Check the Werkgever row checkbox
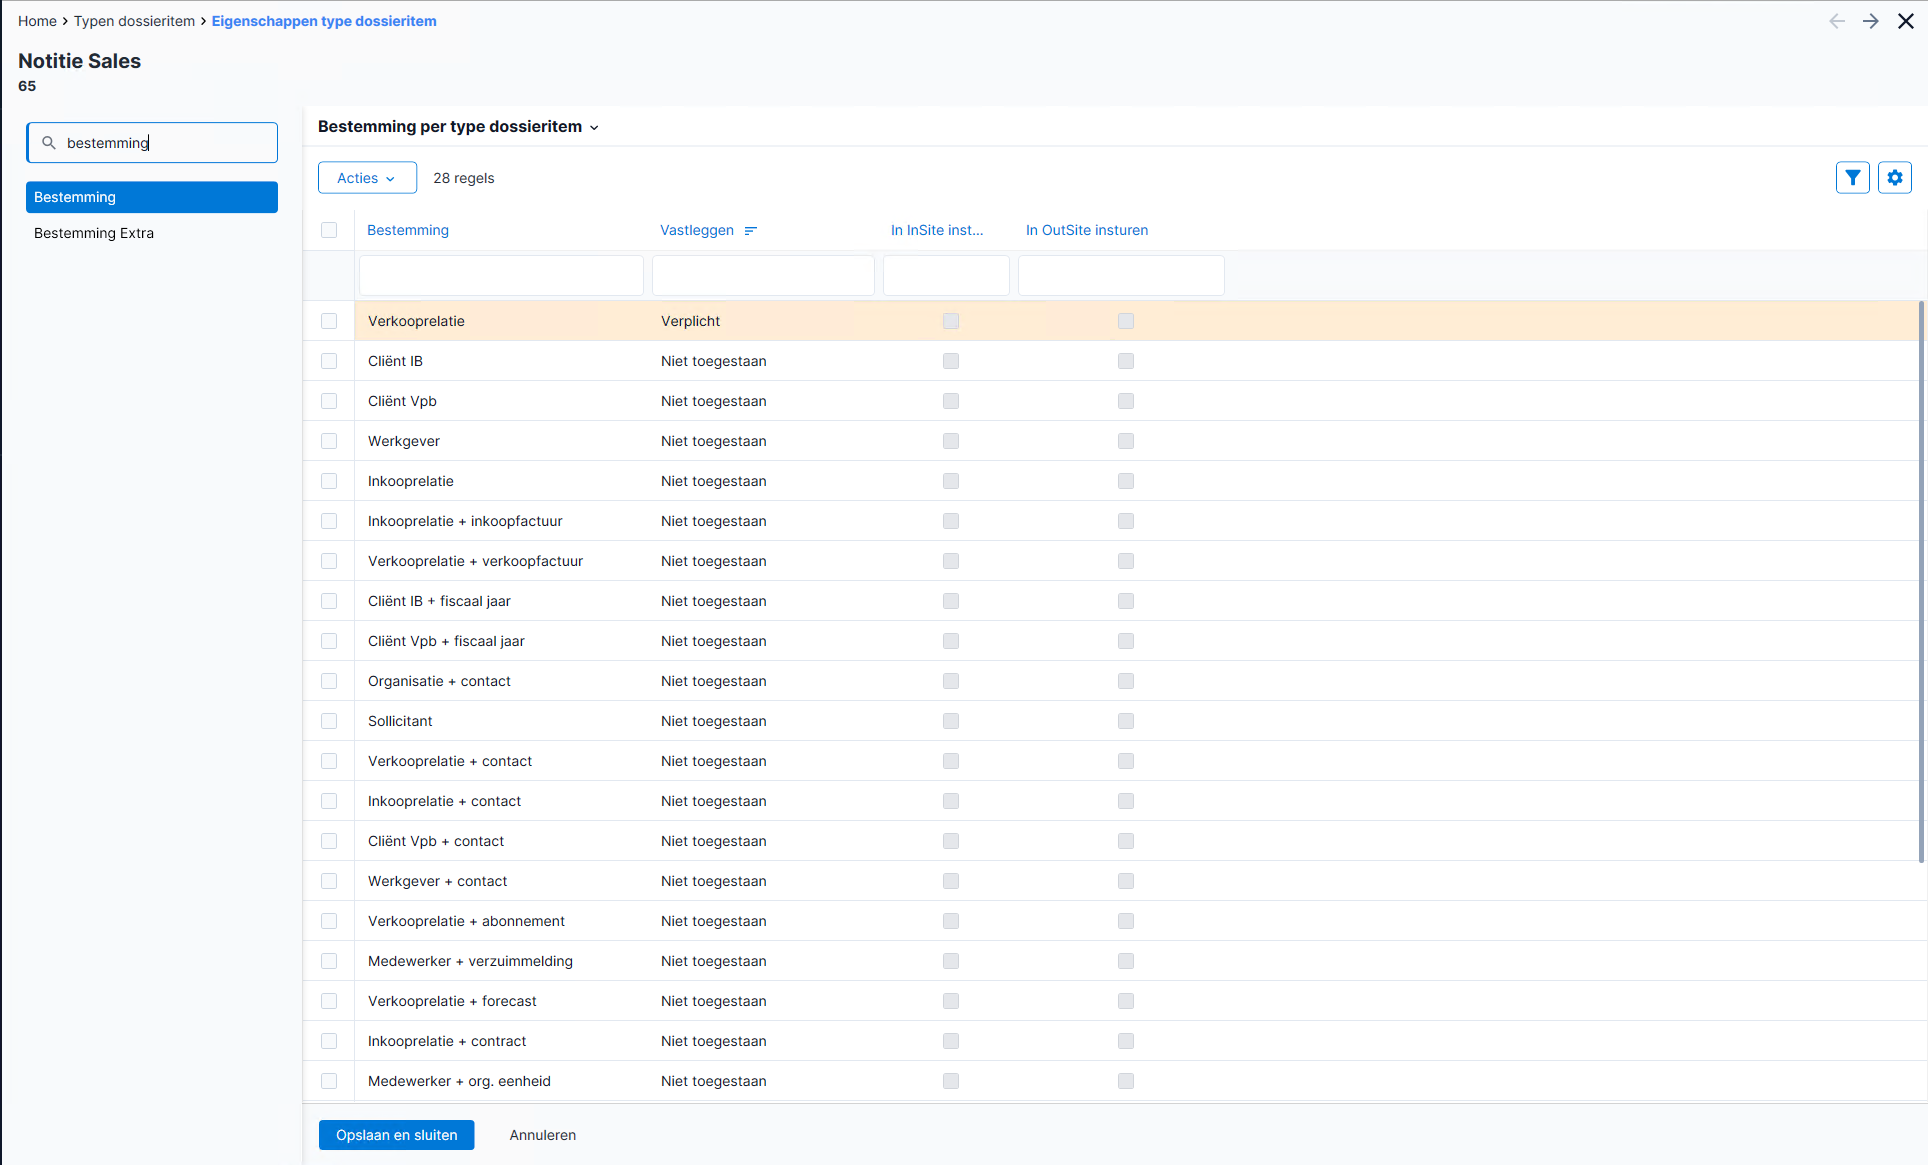 tap(329, 441)
